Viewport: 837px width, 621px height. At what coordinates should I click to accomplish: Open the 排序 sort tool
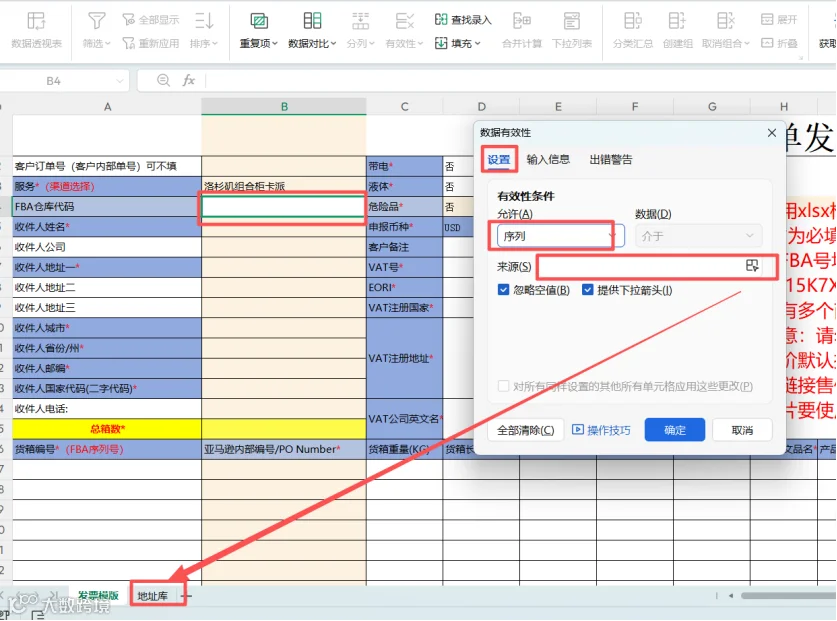[204, 30]
